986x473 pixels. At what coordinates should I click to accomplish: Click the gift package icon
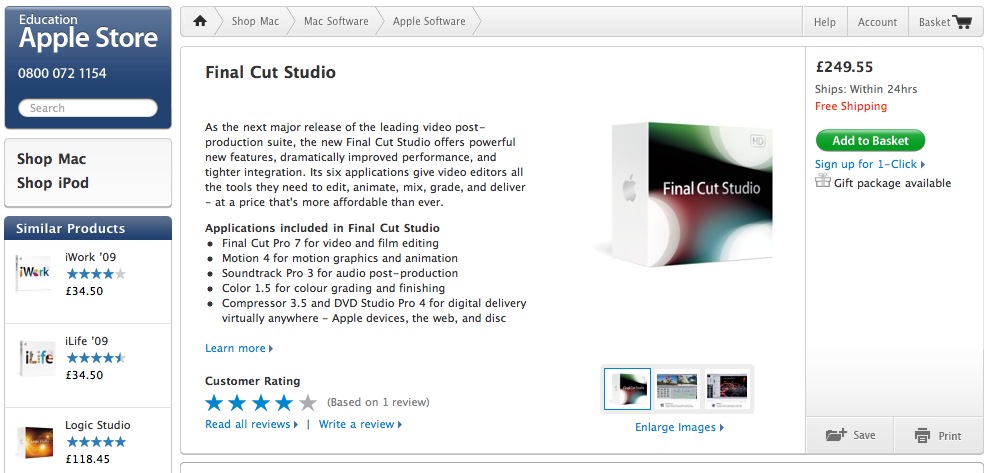click(x=823, y=181)
